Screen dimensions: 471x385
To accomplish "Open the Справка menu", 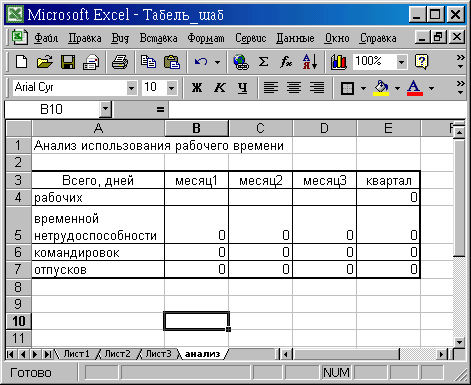I will pos(378,38).
